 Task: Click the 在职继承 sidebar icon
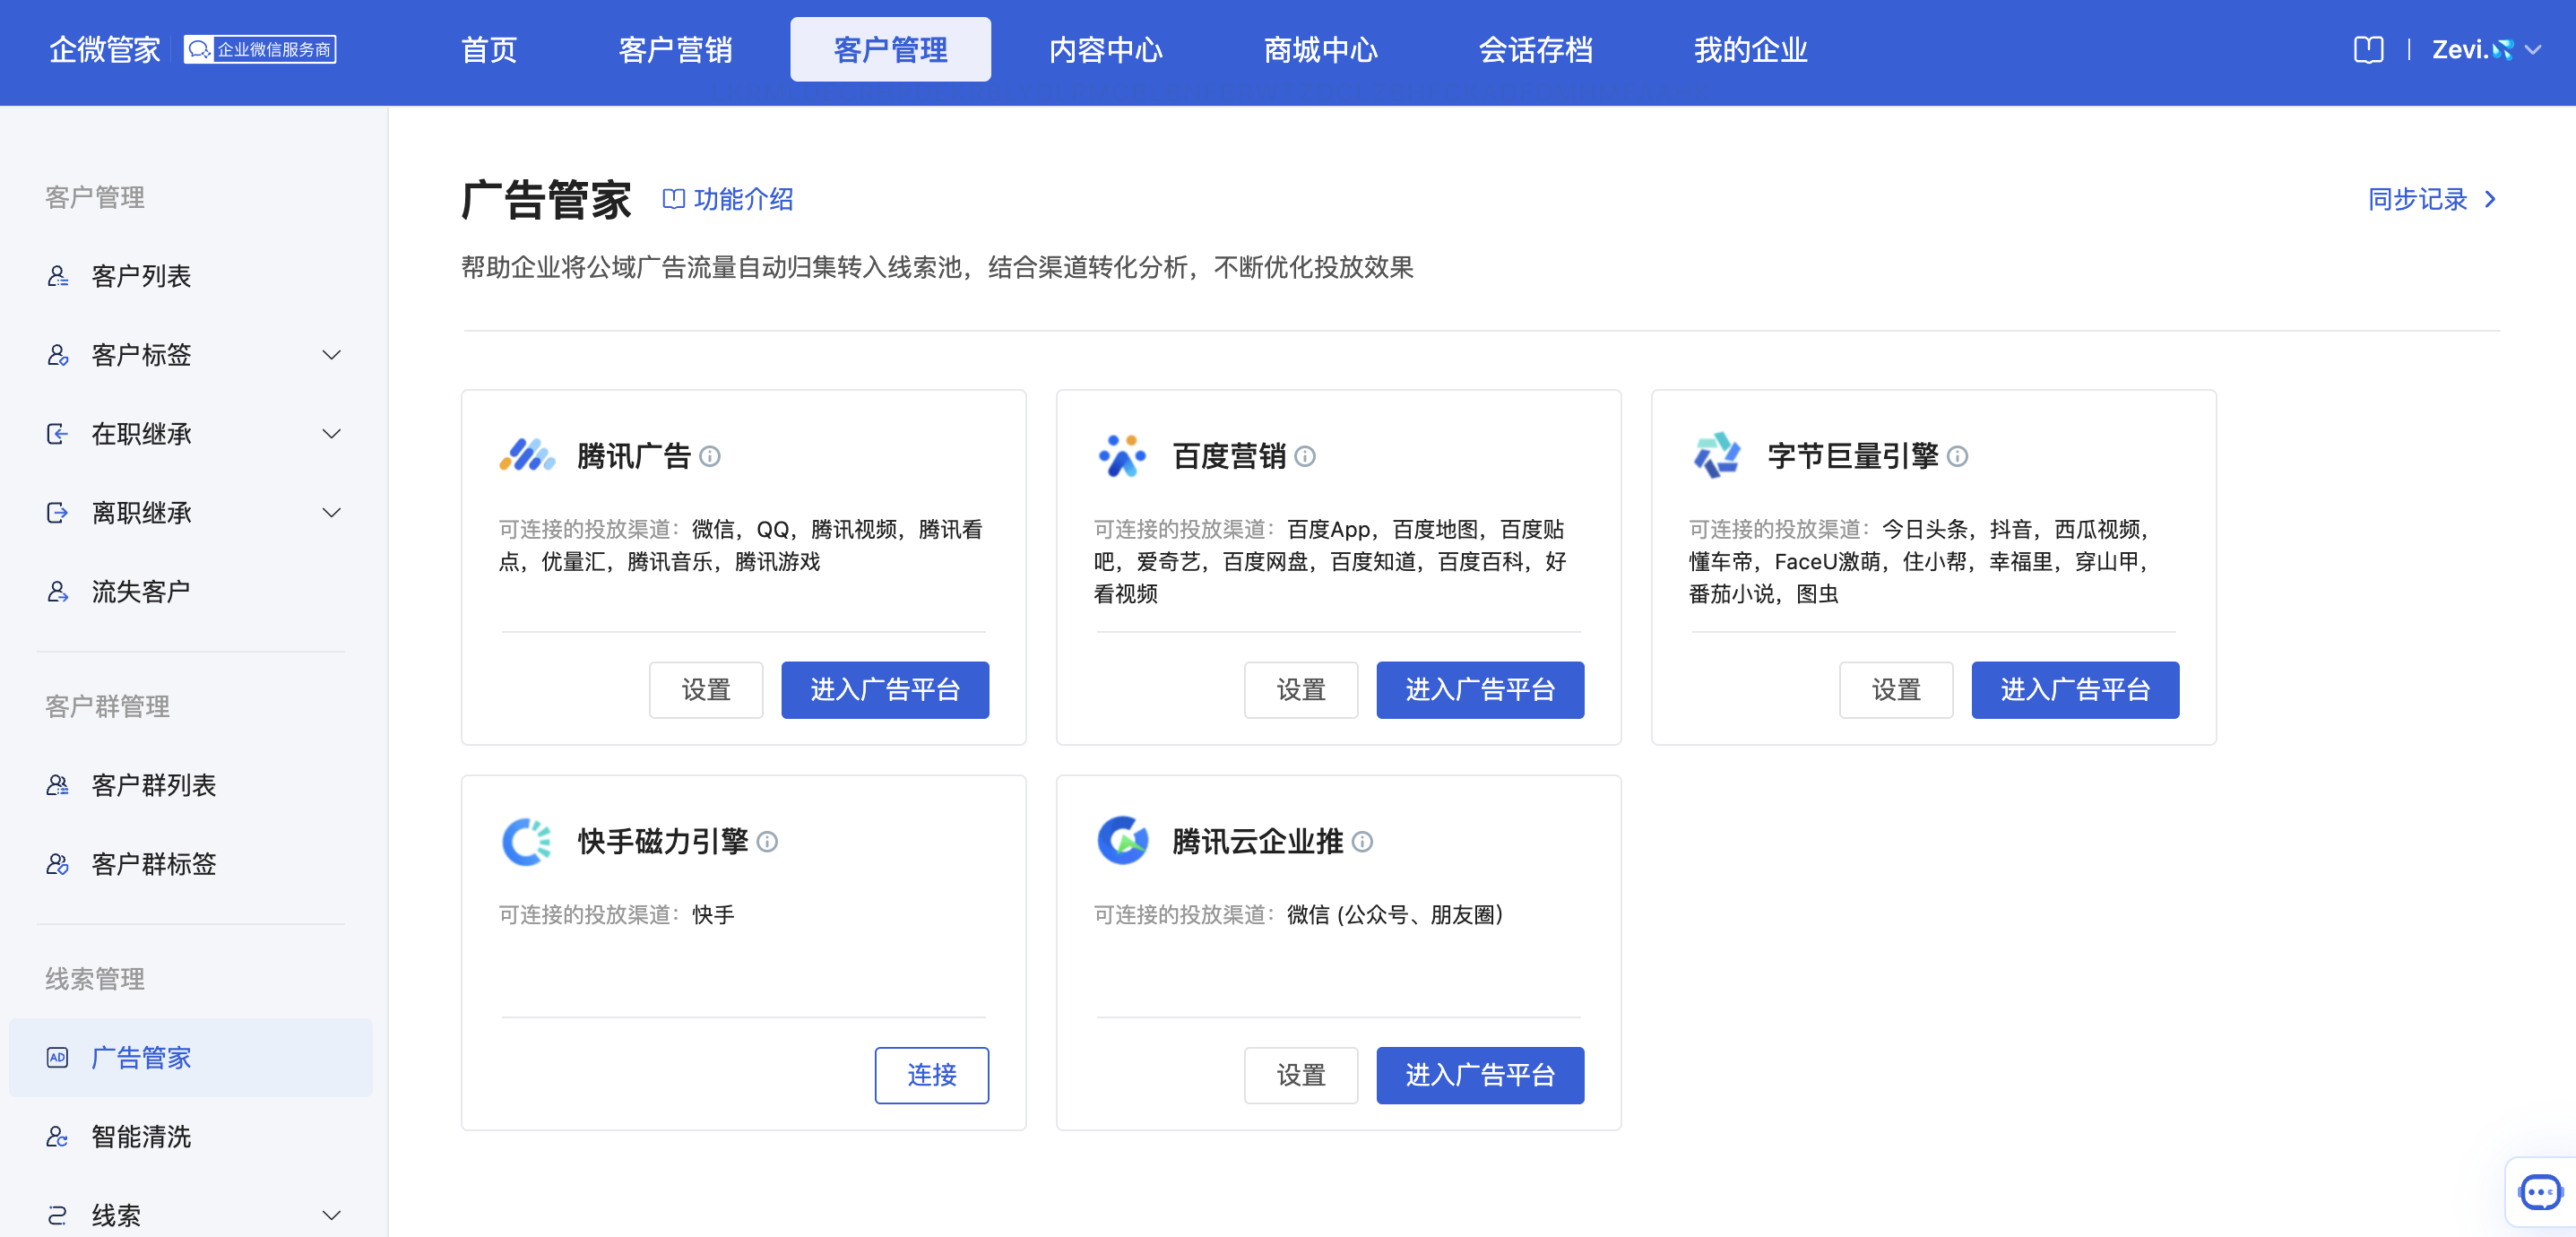(58, 434)
